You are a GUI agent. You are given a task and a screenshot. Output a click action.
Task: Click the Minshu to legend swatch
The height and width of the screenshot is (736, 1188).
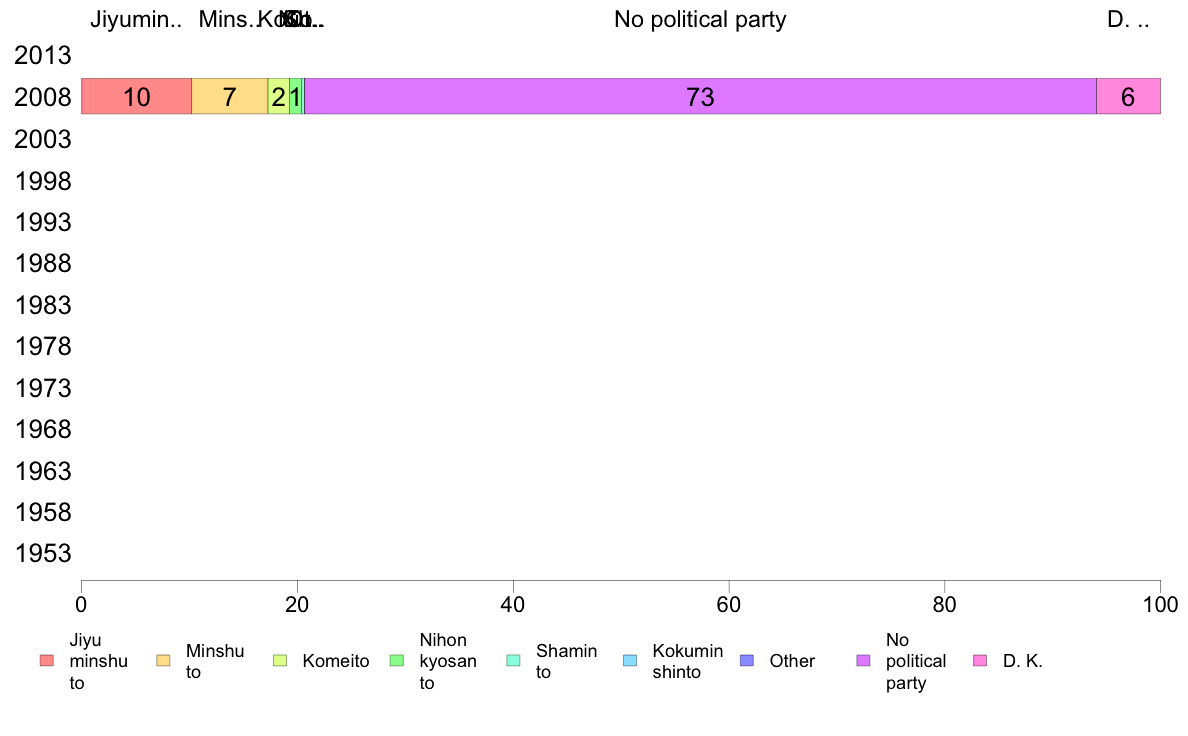163,661
